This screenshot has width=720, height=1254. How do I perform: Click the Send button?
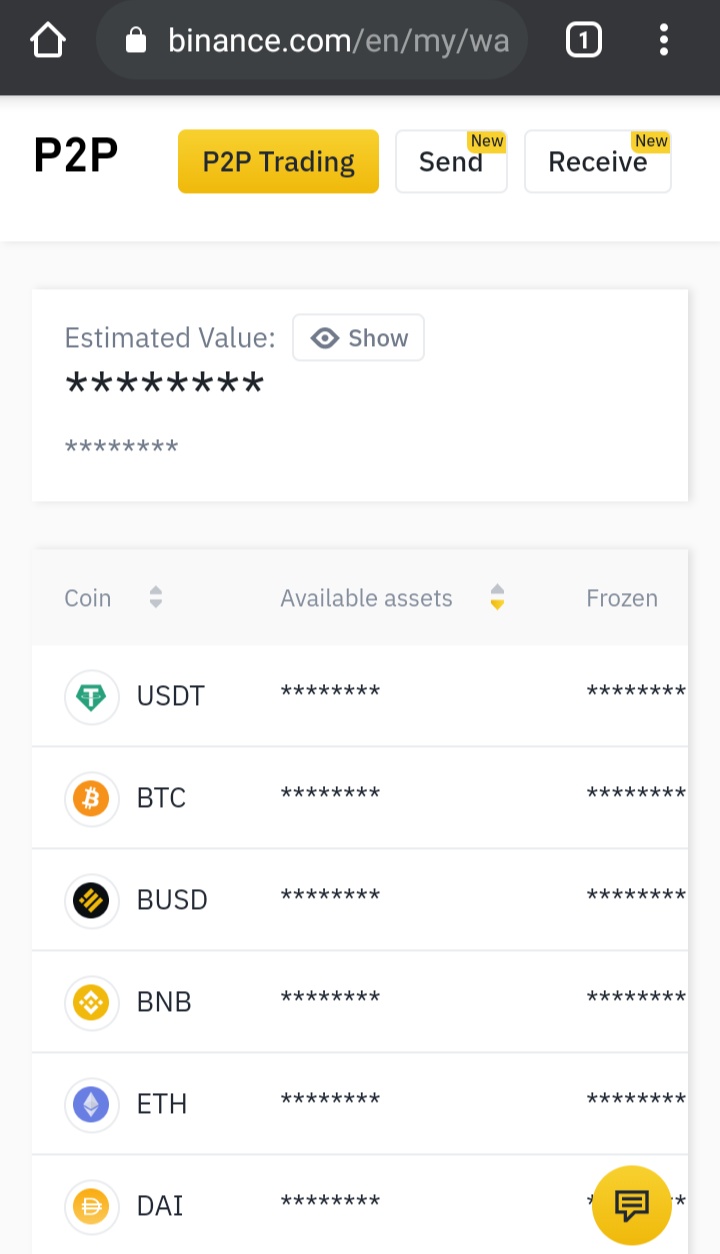pos(451,161)
